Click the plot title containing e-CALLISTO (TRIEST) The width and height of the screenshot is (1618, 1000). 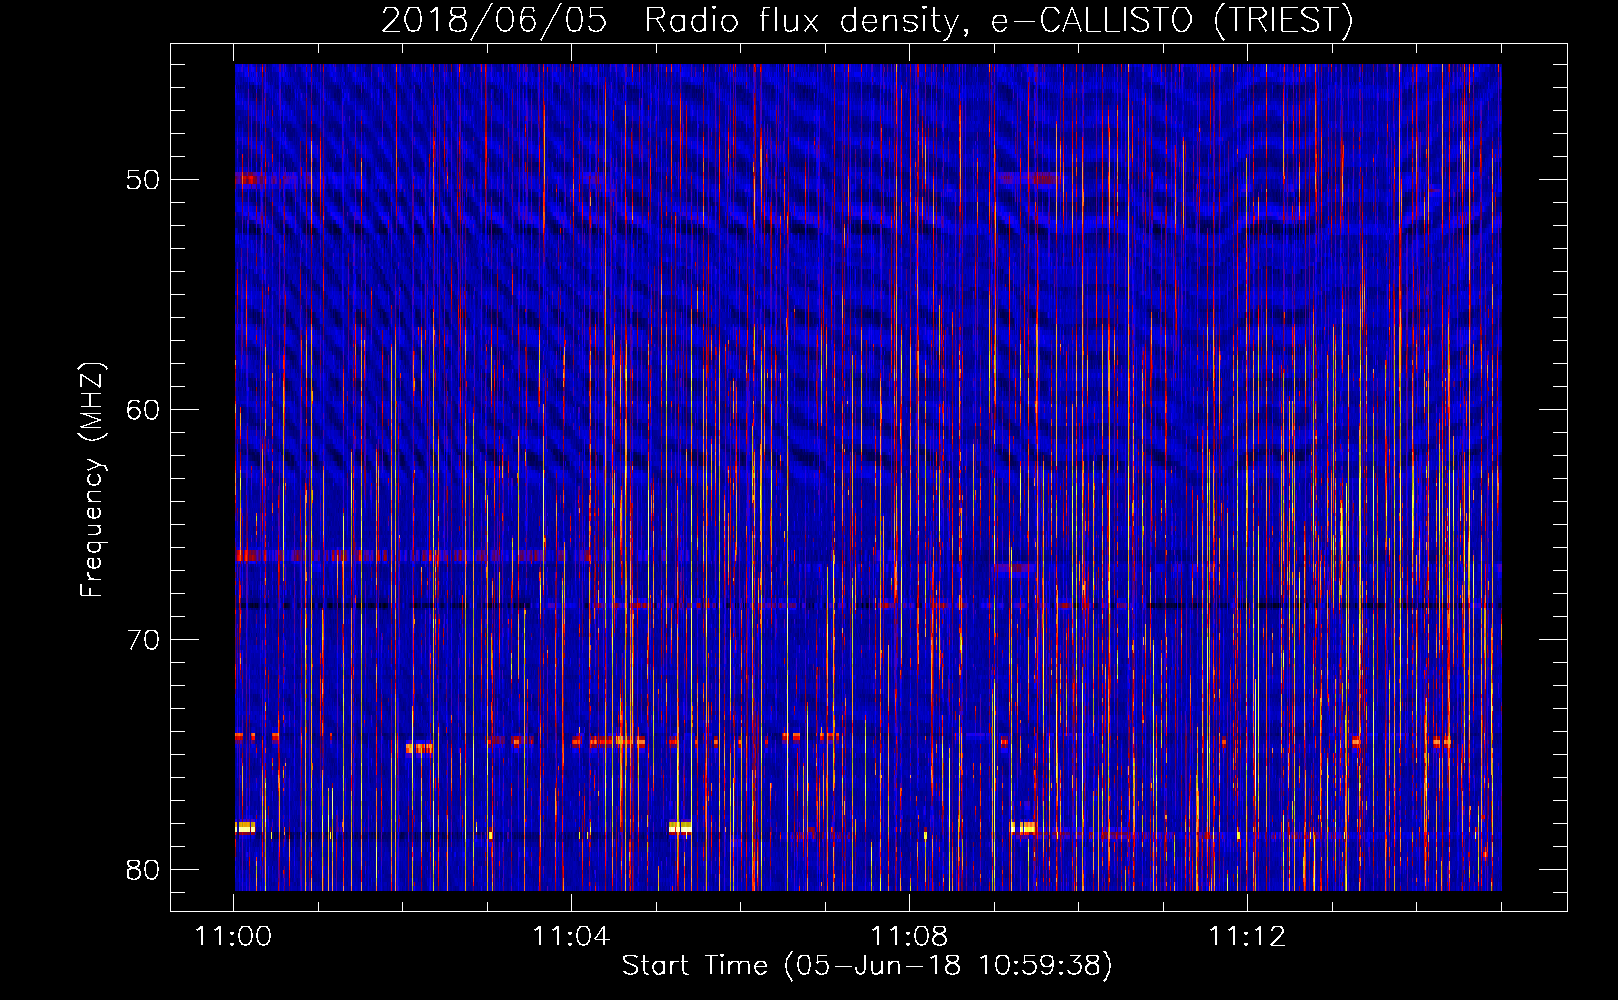click(x=867, y=20)
